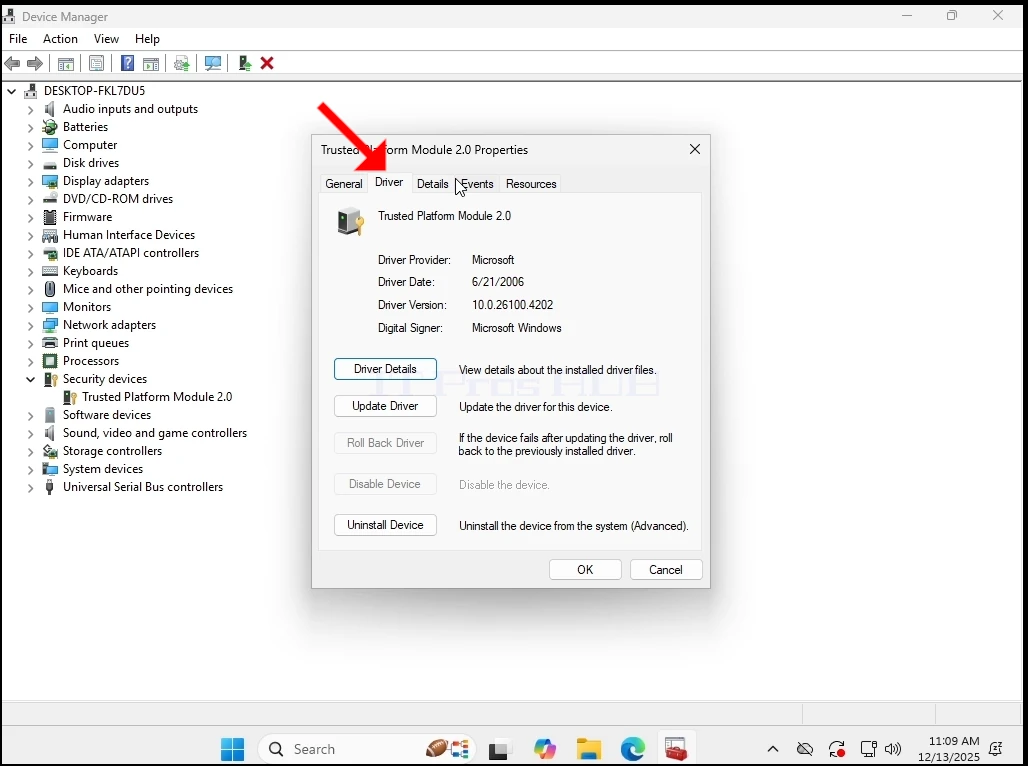Image resolution: width=1028 pixels, height=766 pixels.
Task: Expand the Audio inputs and outputs node
Action: [30, 110]
